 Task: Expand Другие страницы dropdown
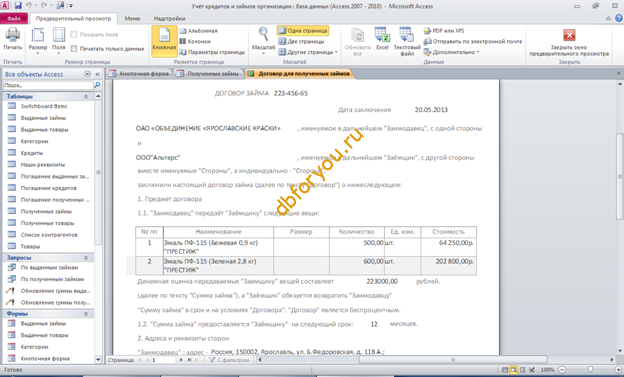[x=308, y=52]
